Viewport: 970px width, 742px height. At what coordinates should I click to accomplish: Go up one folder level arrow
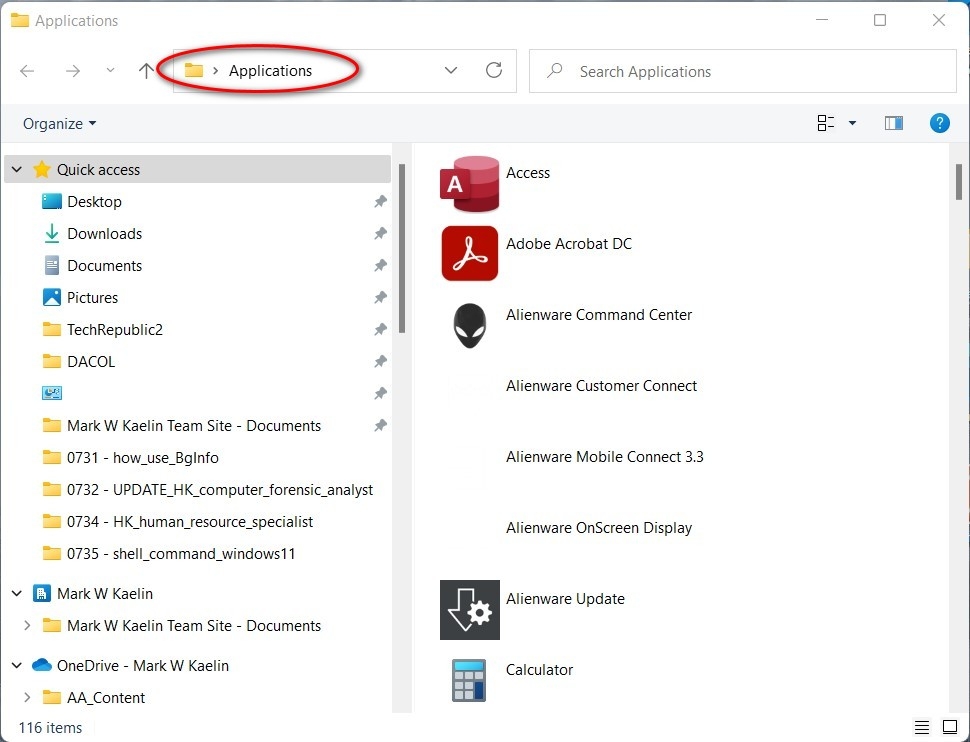[x=146, y=71]
